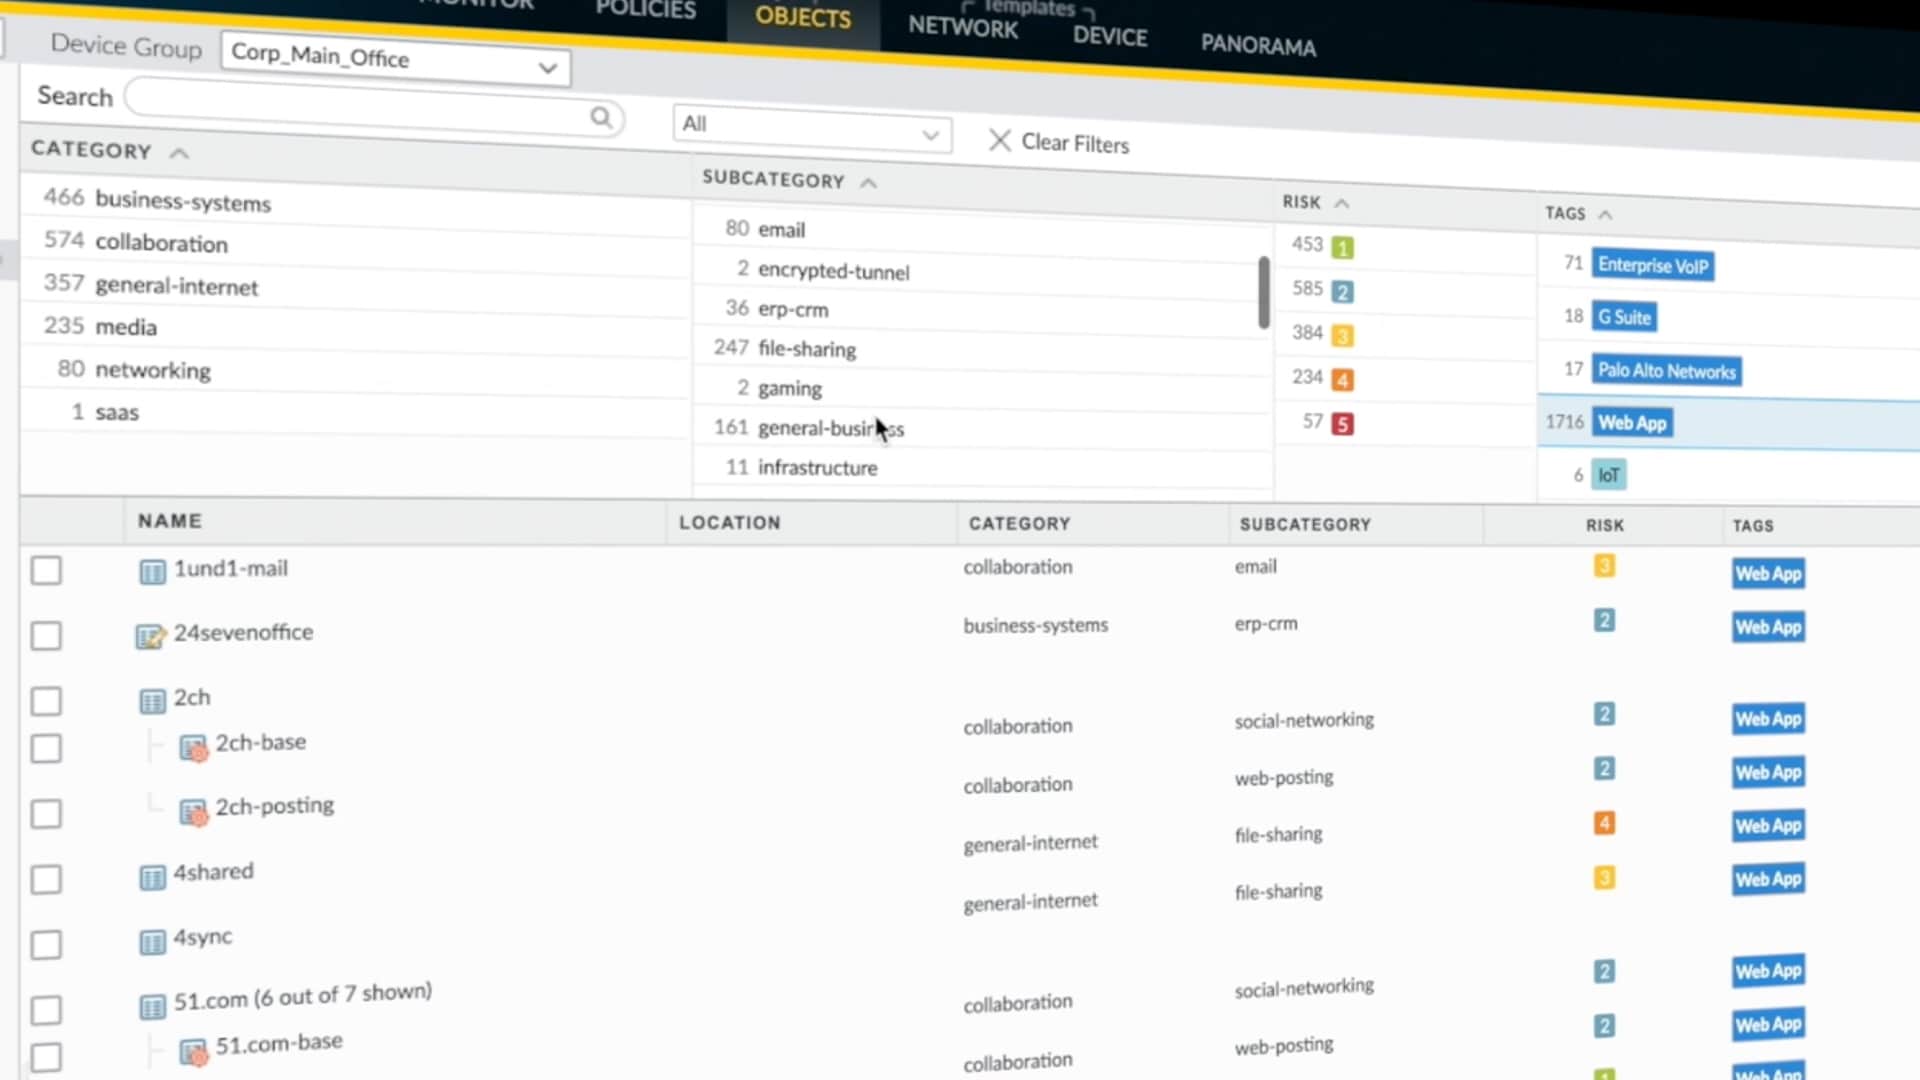1920x1080 pixels.
Task: Click the search magnifier icon
Action: tap(601, 117)
